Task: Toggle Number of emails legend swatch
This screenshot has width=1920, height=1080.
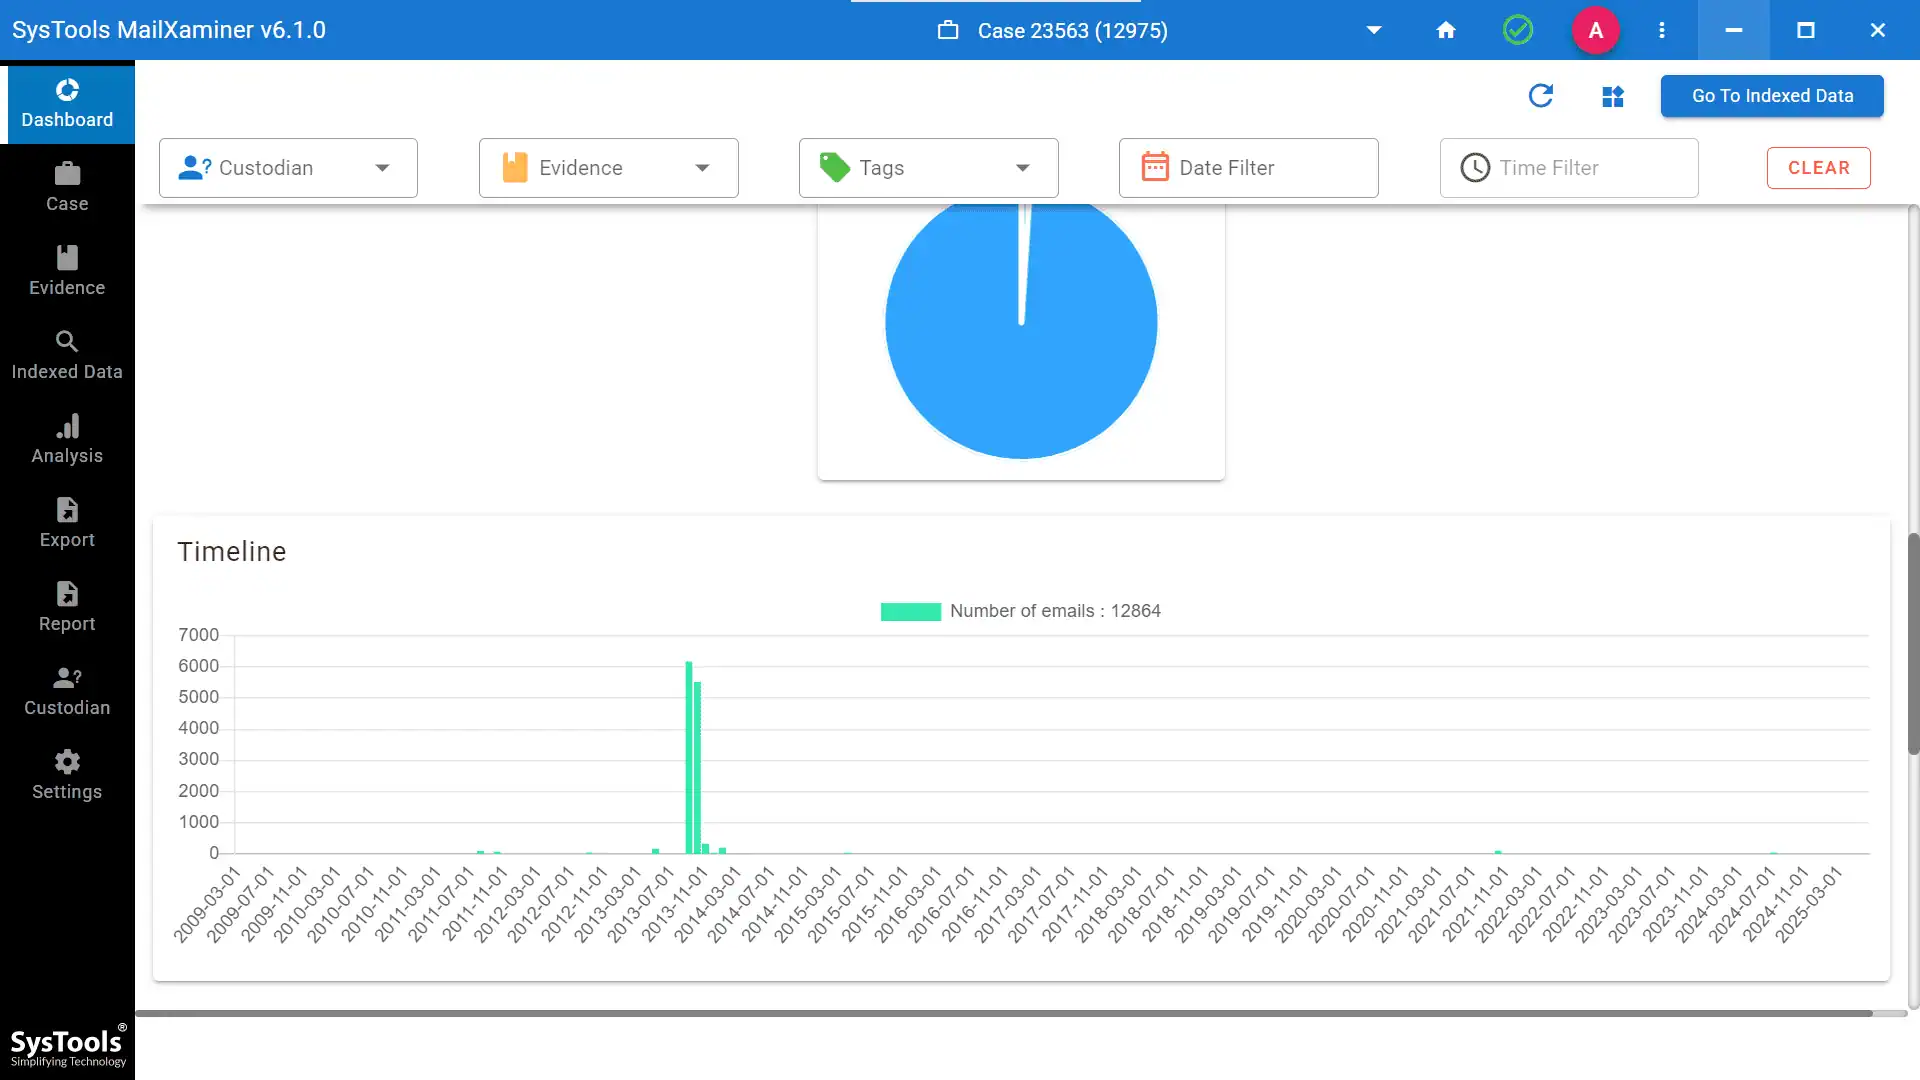Action: tap(910, 611)
